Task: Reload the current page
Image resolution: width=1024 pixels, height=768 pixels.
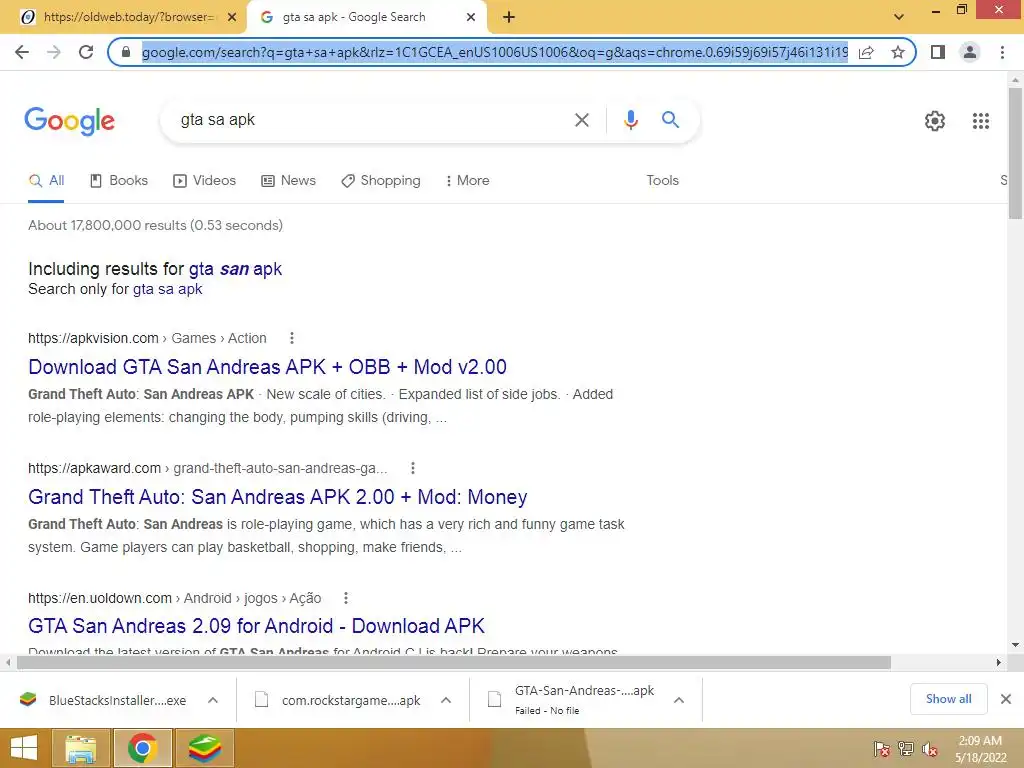Action: [x=86, y=52]
